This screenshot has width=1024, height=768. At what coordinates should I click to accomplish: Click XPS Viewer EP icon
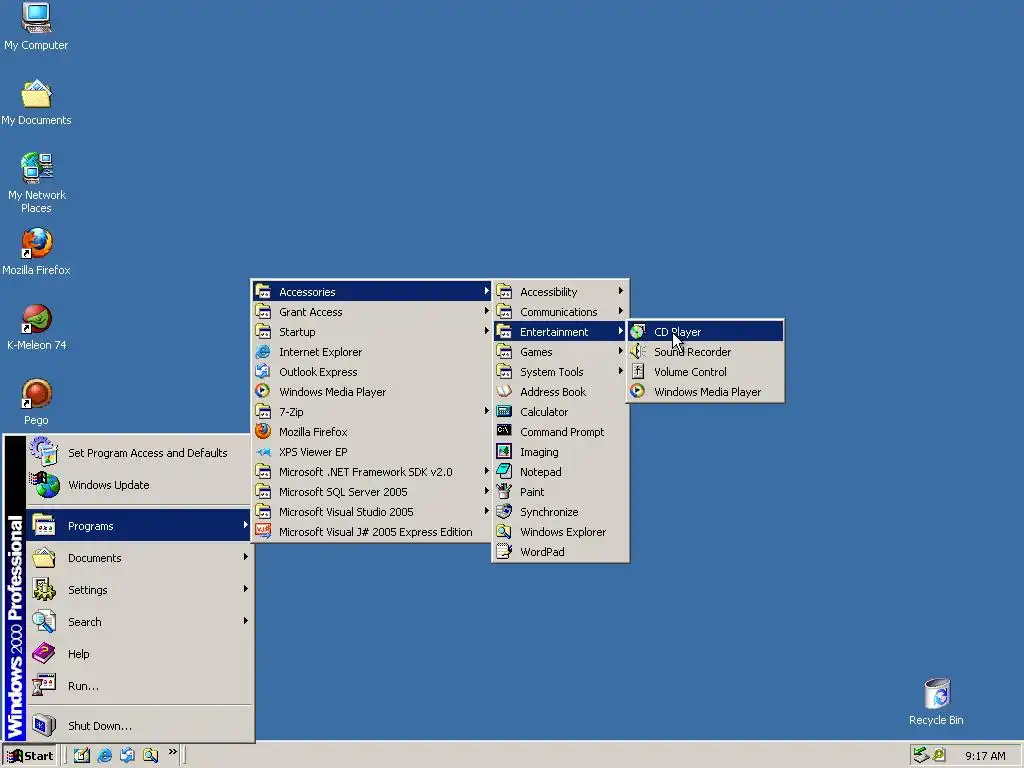point(263,452)
